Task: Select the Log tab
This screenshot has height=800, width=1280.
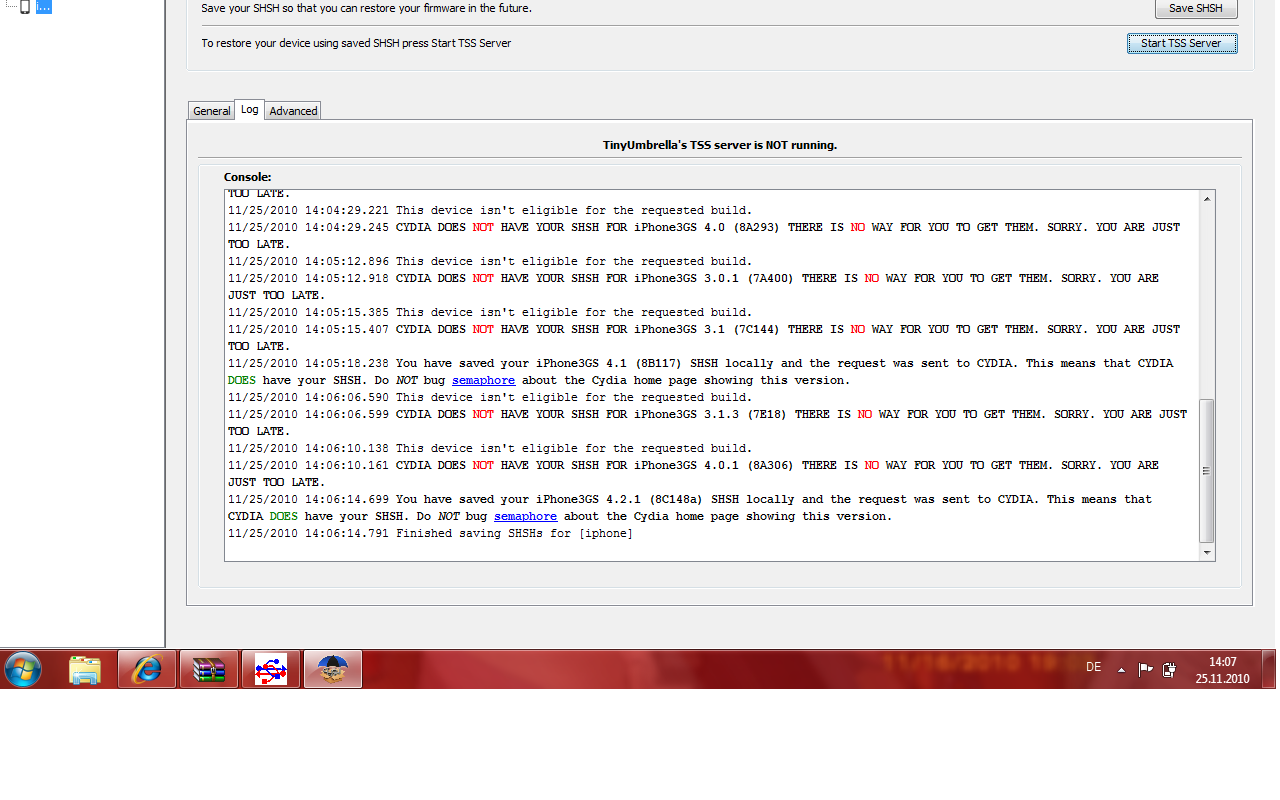Action: pyautogui.click(x=249, y=109)
